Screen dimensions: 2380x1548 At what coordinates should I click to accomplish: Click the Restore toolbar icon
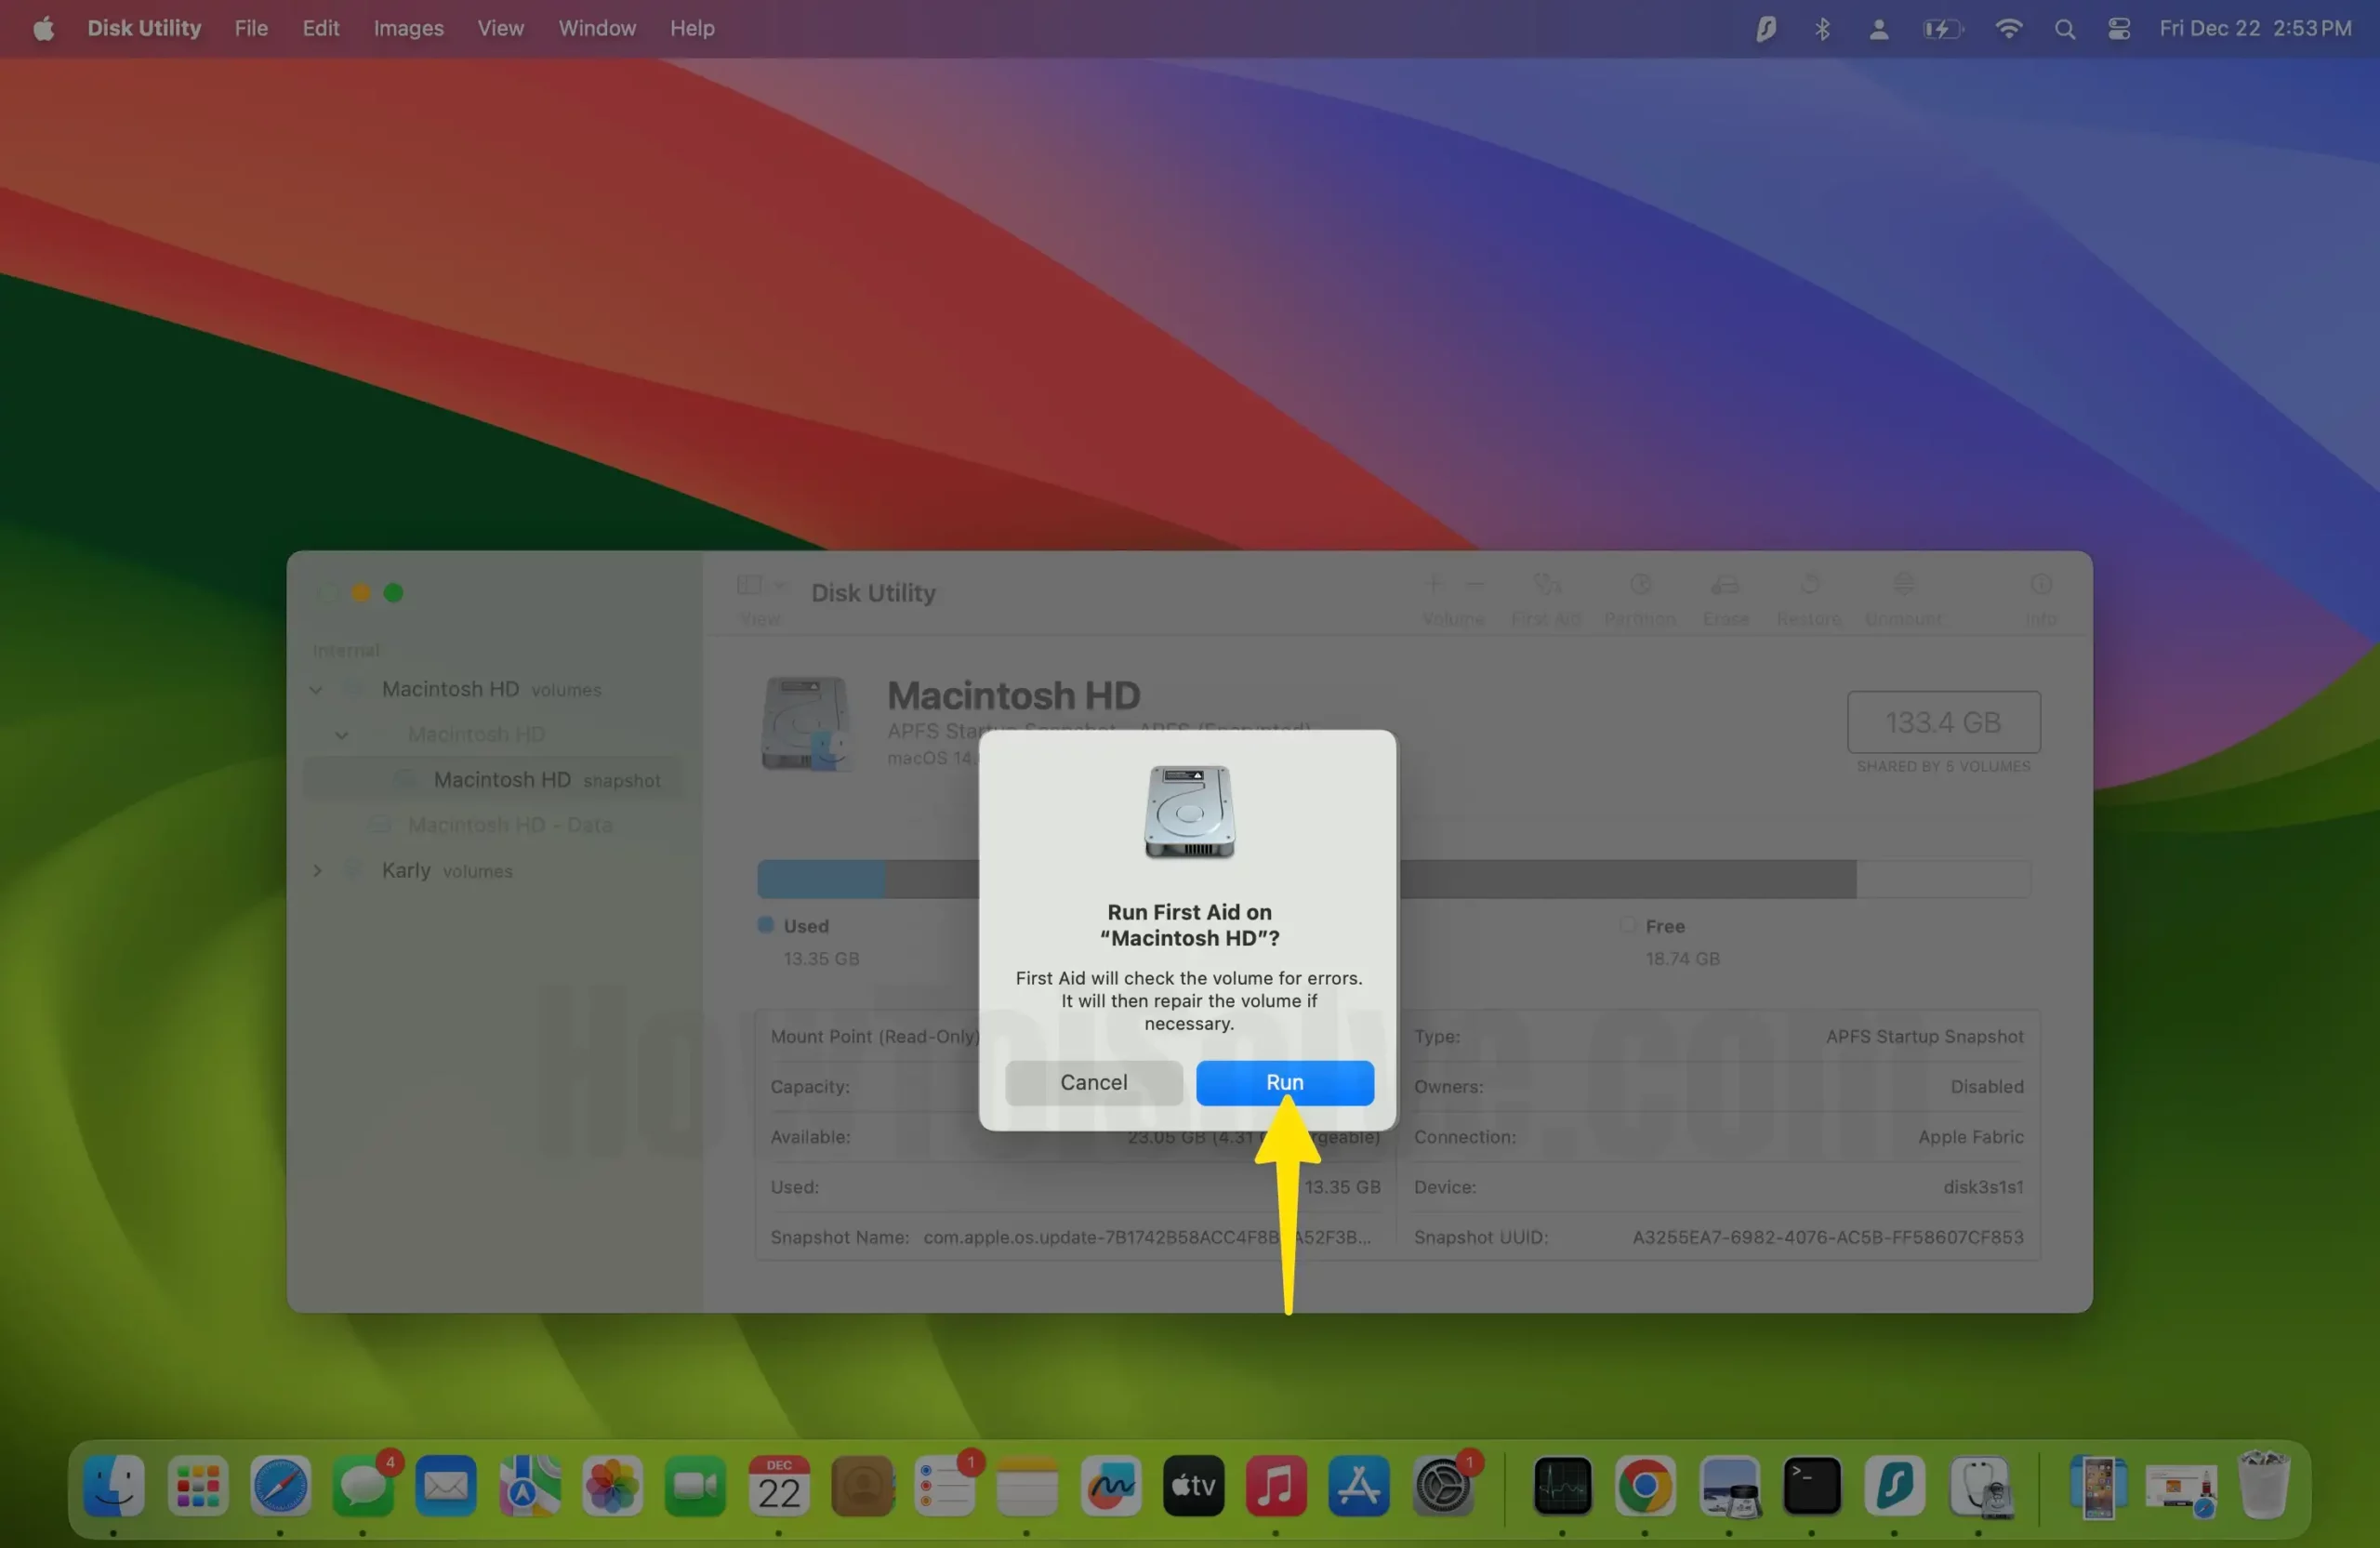(1809, 584)
